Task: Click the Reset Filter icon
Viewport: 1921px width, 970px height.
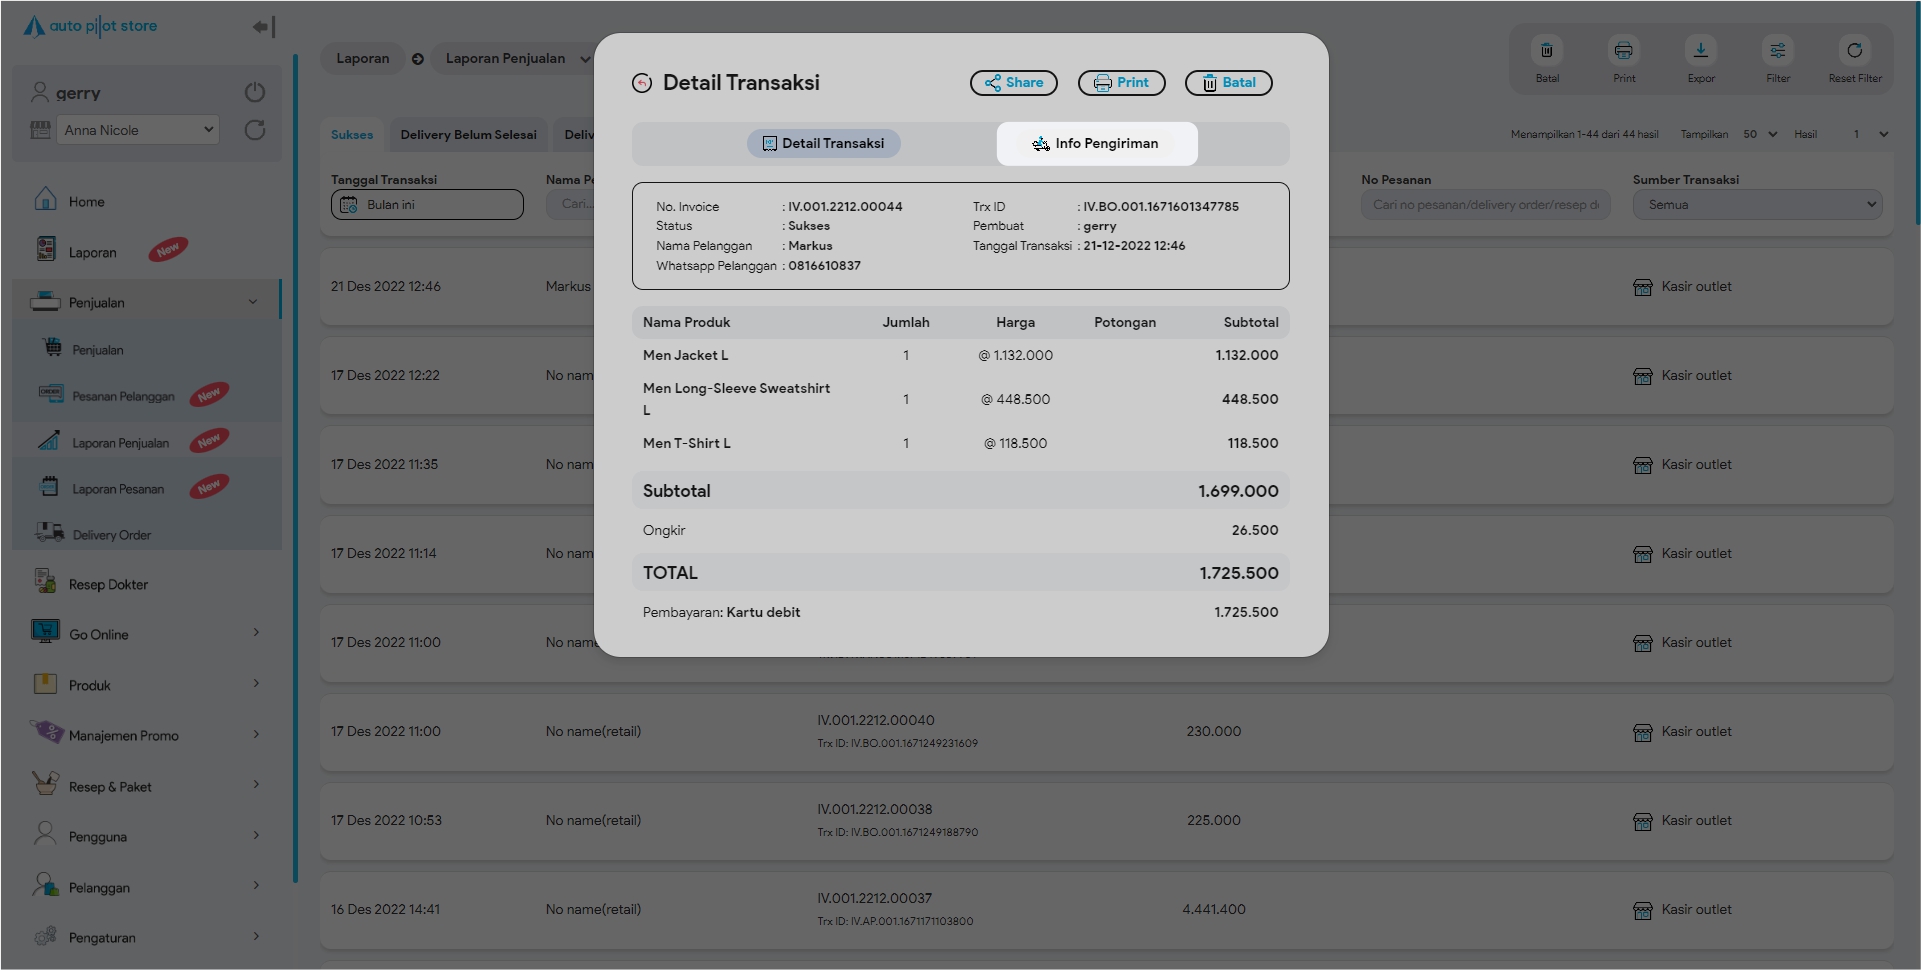Action: point(1854,51)
